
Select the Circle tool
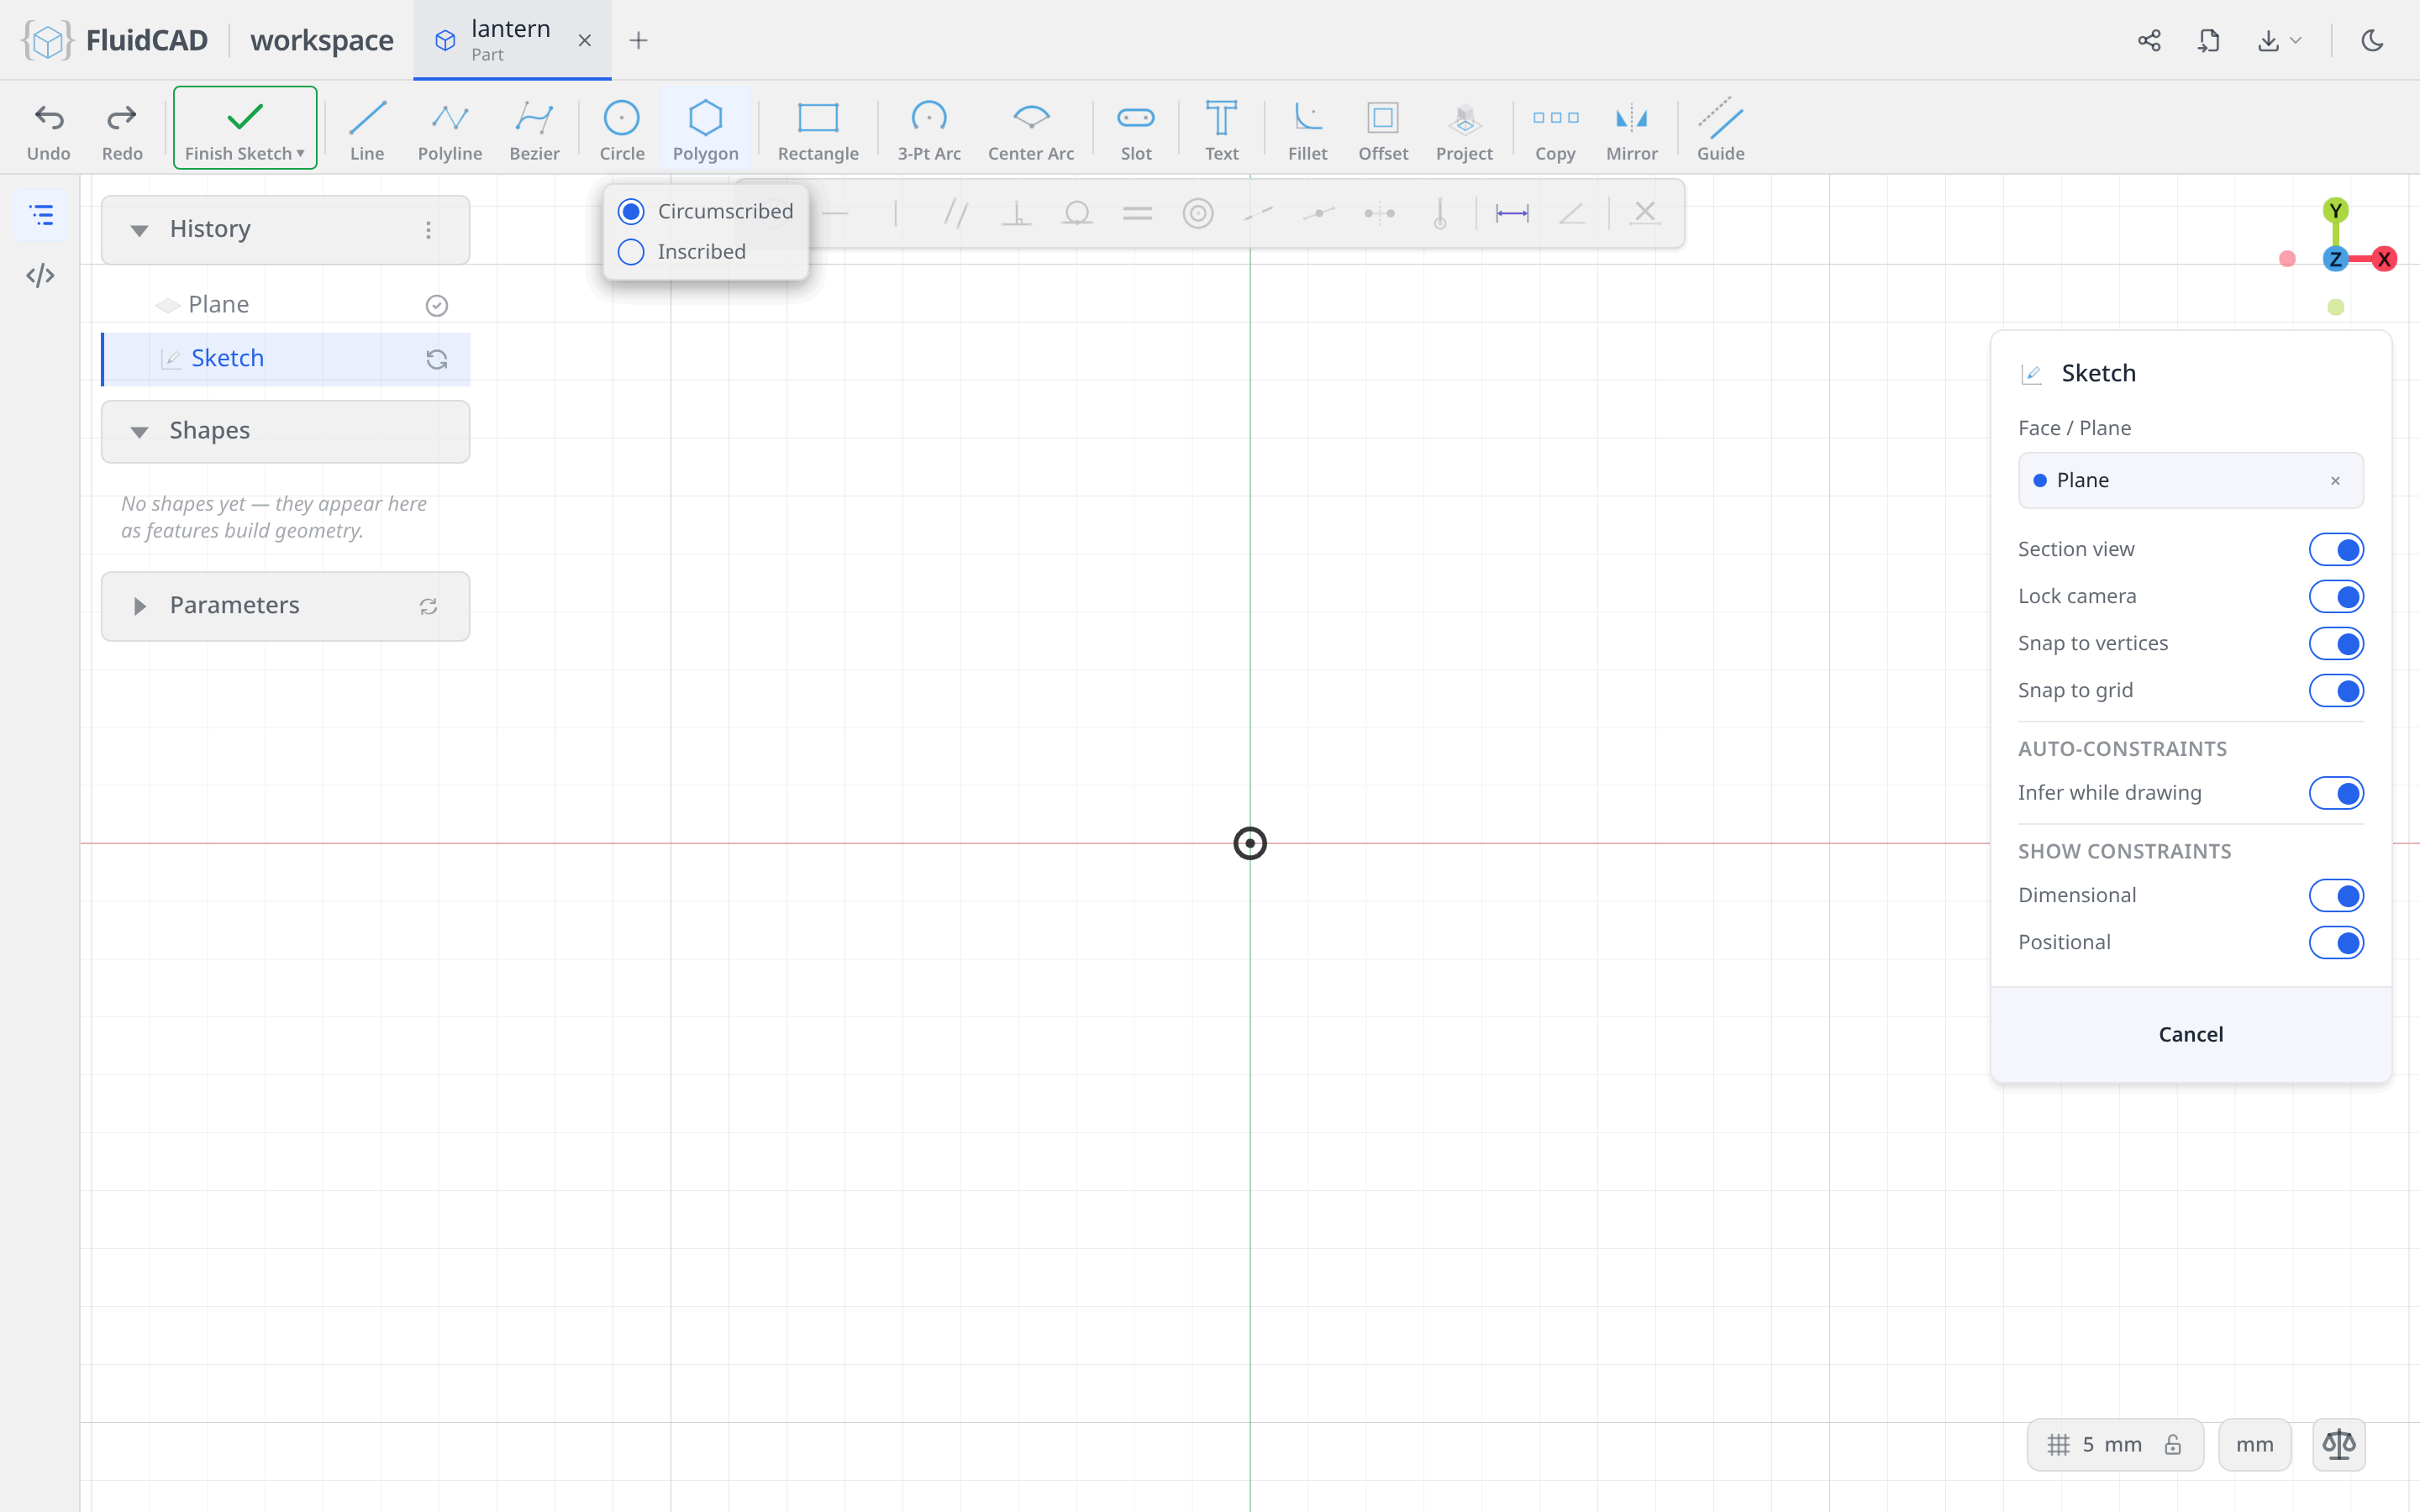pos(621,129)
